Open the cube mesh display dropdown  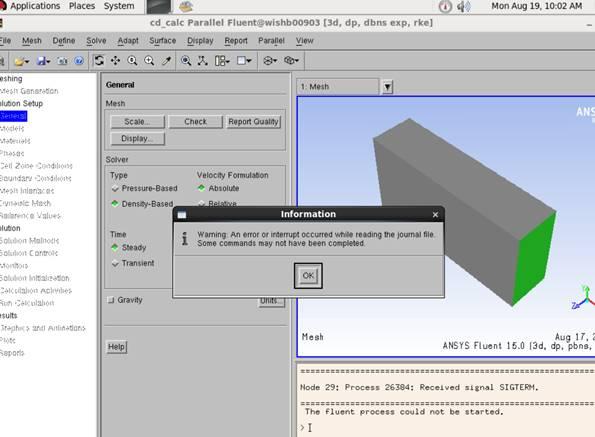pos(291,61)
